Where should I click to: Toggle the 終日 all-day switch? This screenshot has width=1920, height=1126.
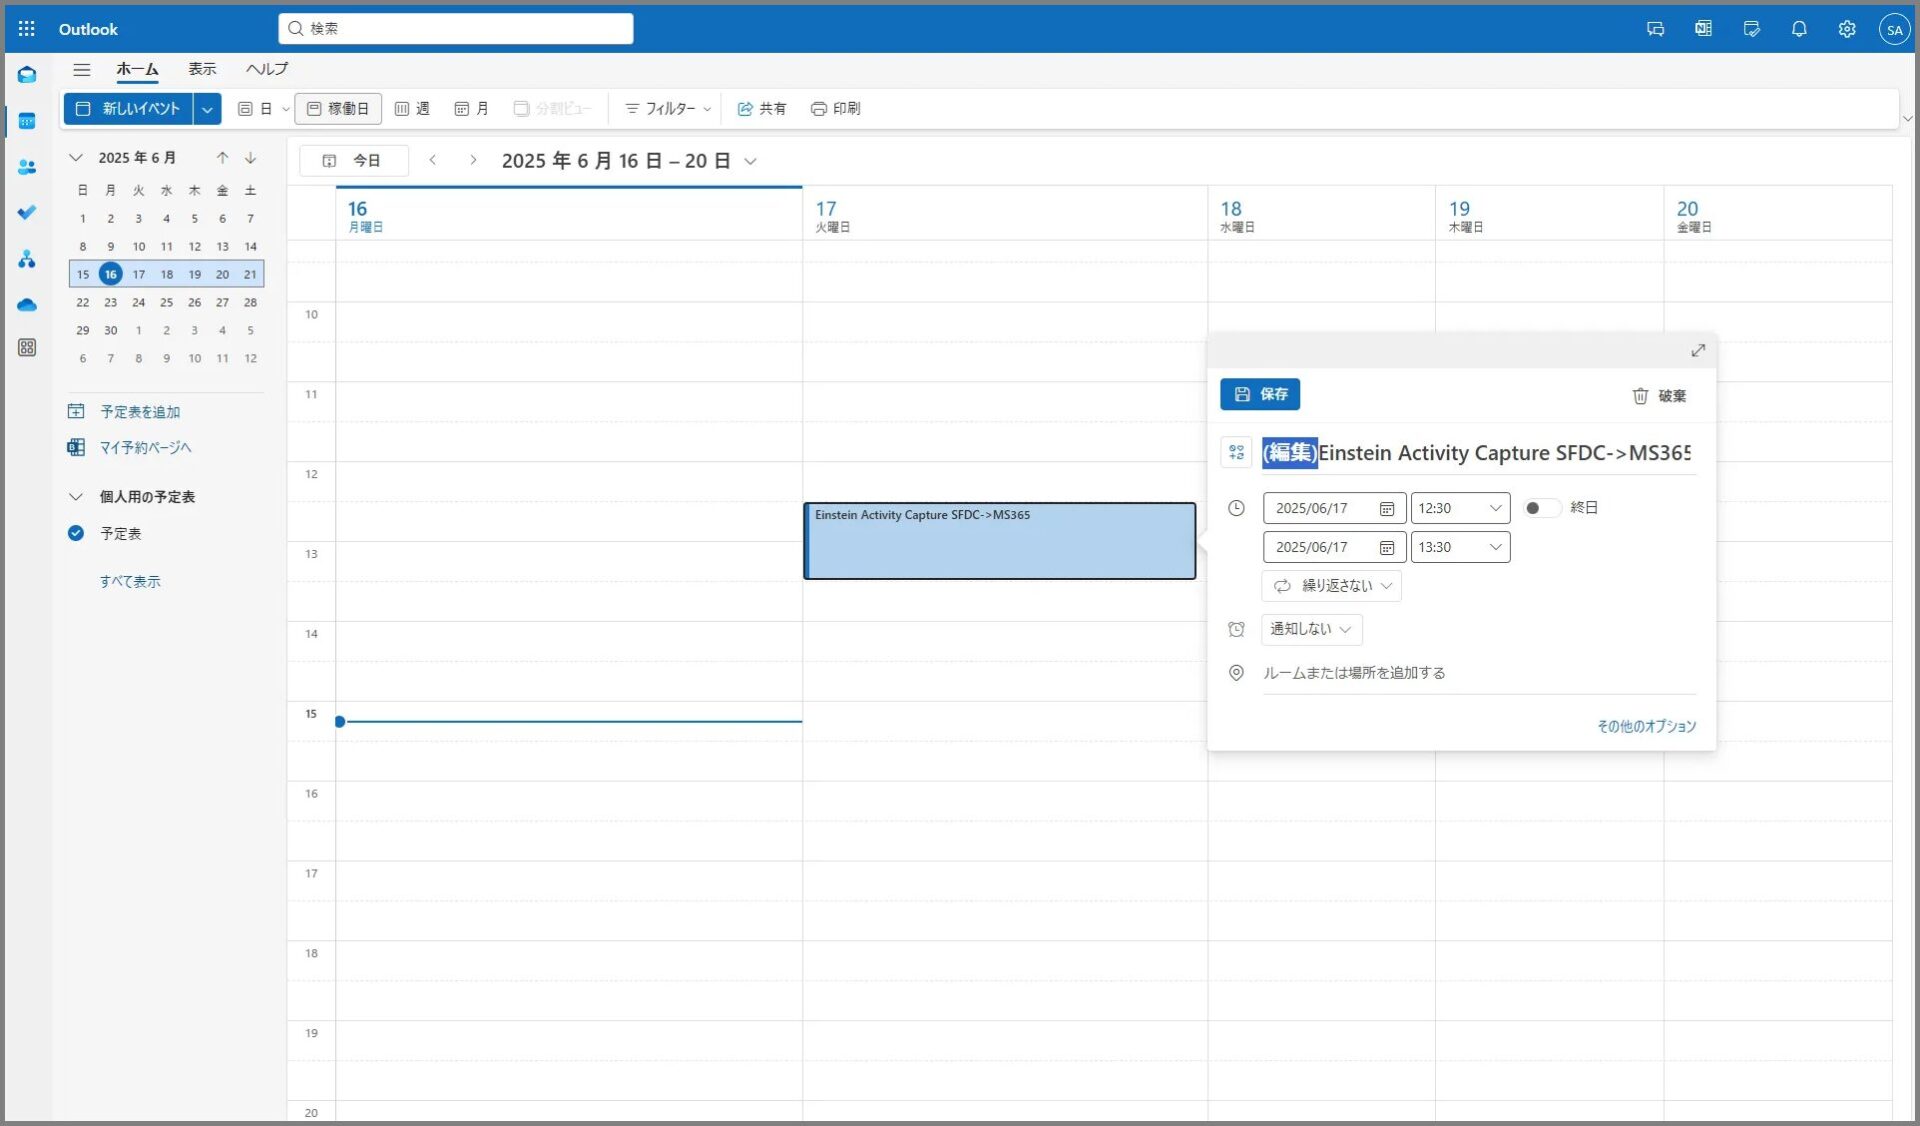(x=1541, y=508)
